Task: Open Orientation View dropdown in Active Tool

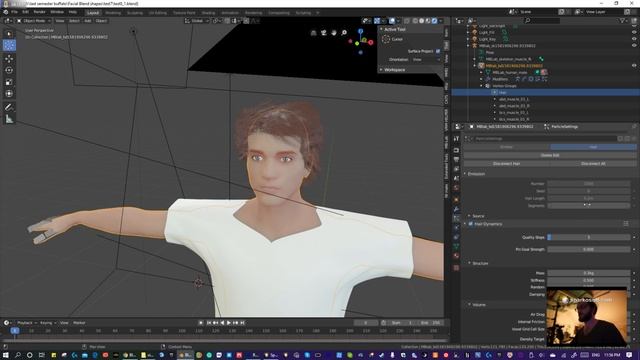Action: tap(427, 60)
